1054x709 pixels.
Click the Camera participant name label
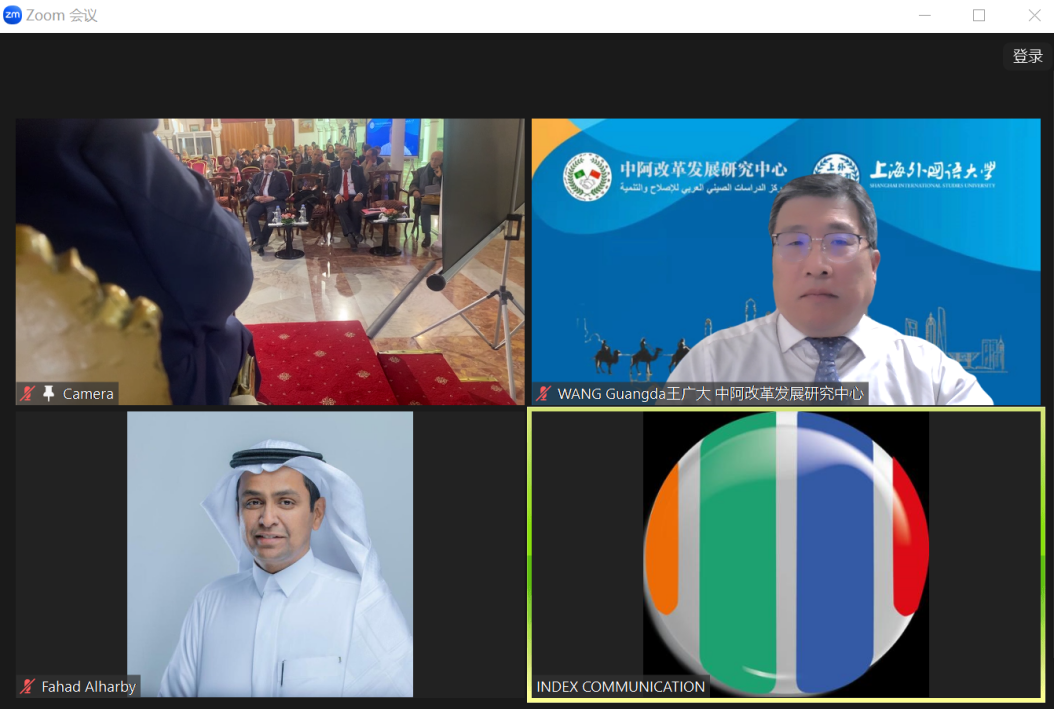point(88,394)
